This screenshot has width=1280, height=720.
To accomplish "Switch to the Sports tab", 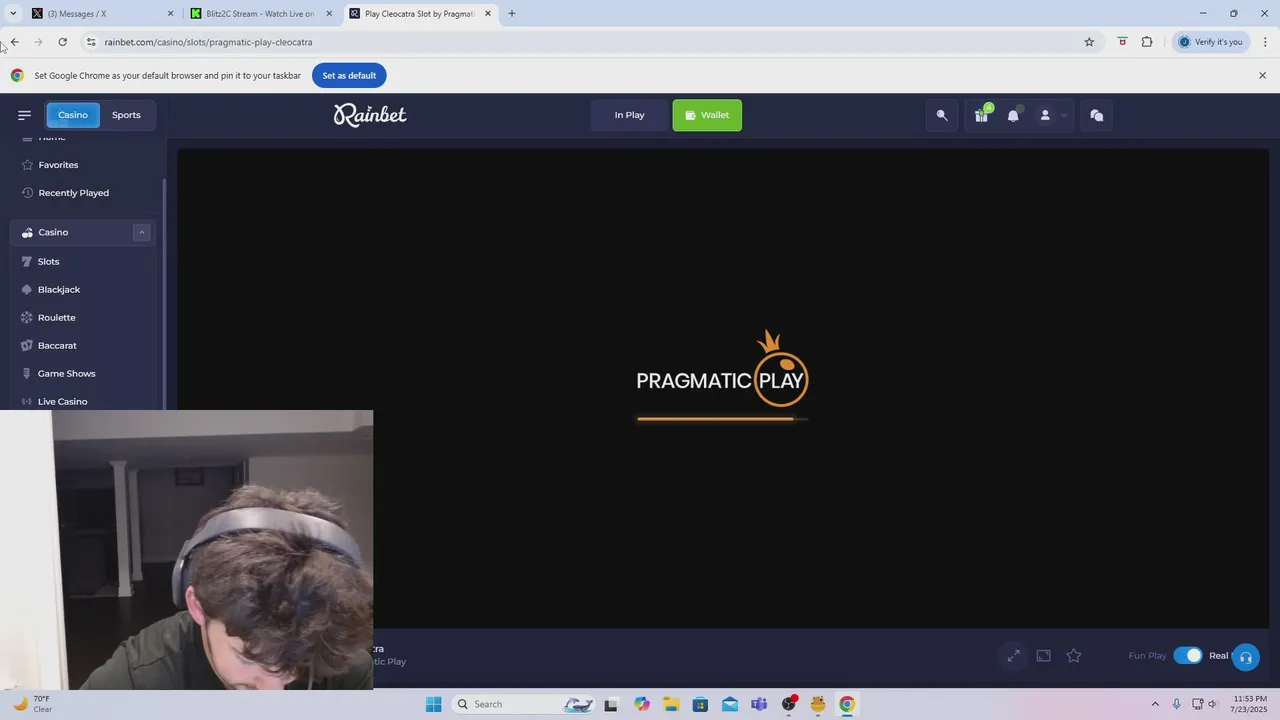I will tap(126, 115).
